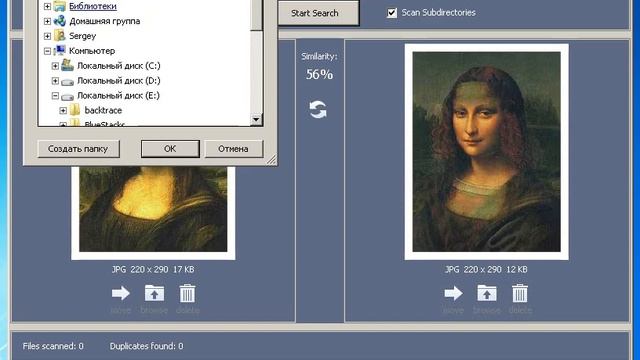Select the backtrace folder icon
Image resolution: width=640 pixels, height=360 pixels.
75,110
